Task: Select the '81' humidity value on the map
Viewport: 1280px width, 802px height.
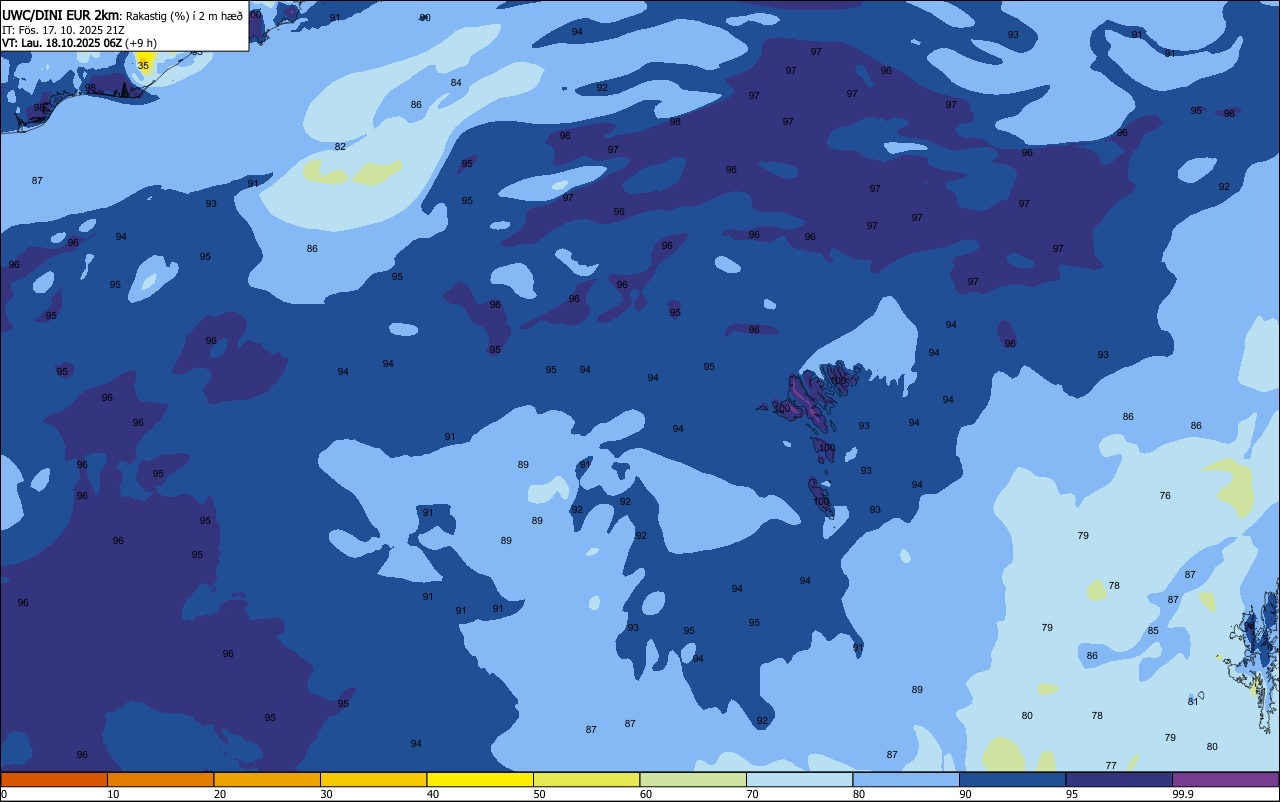Action: [1193, 701]
